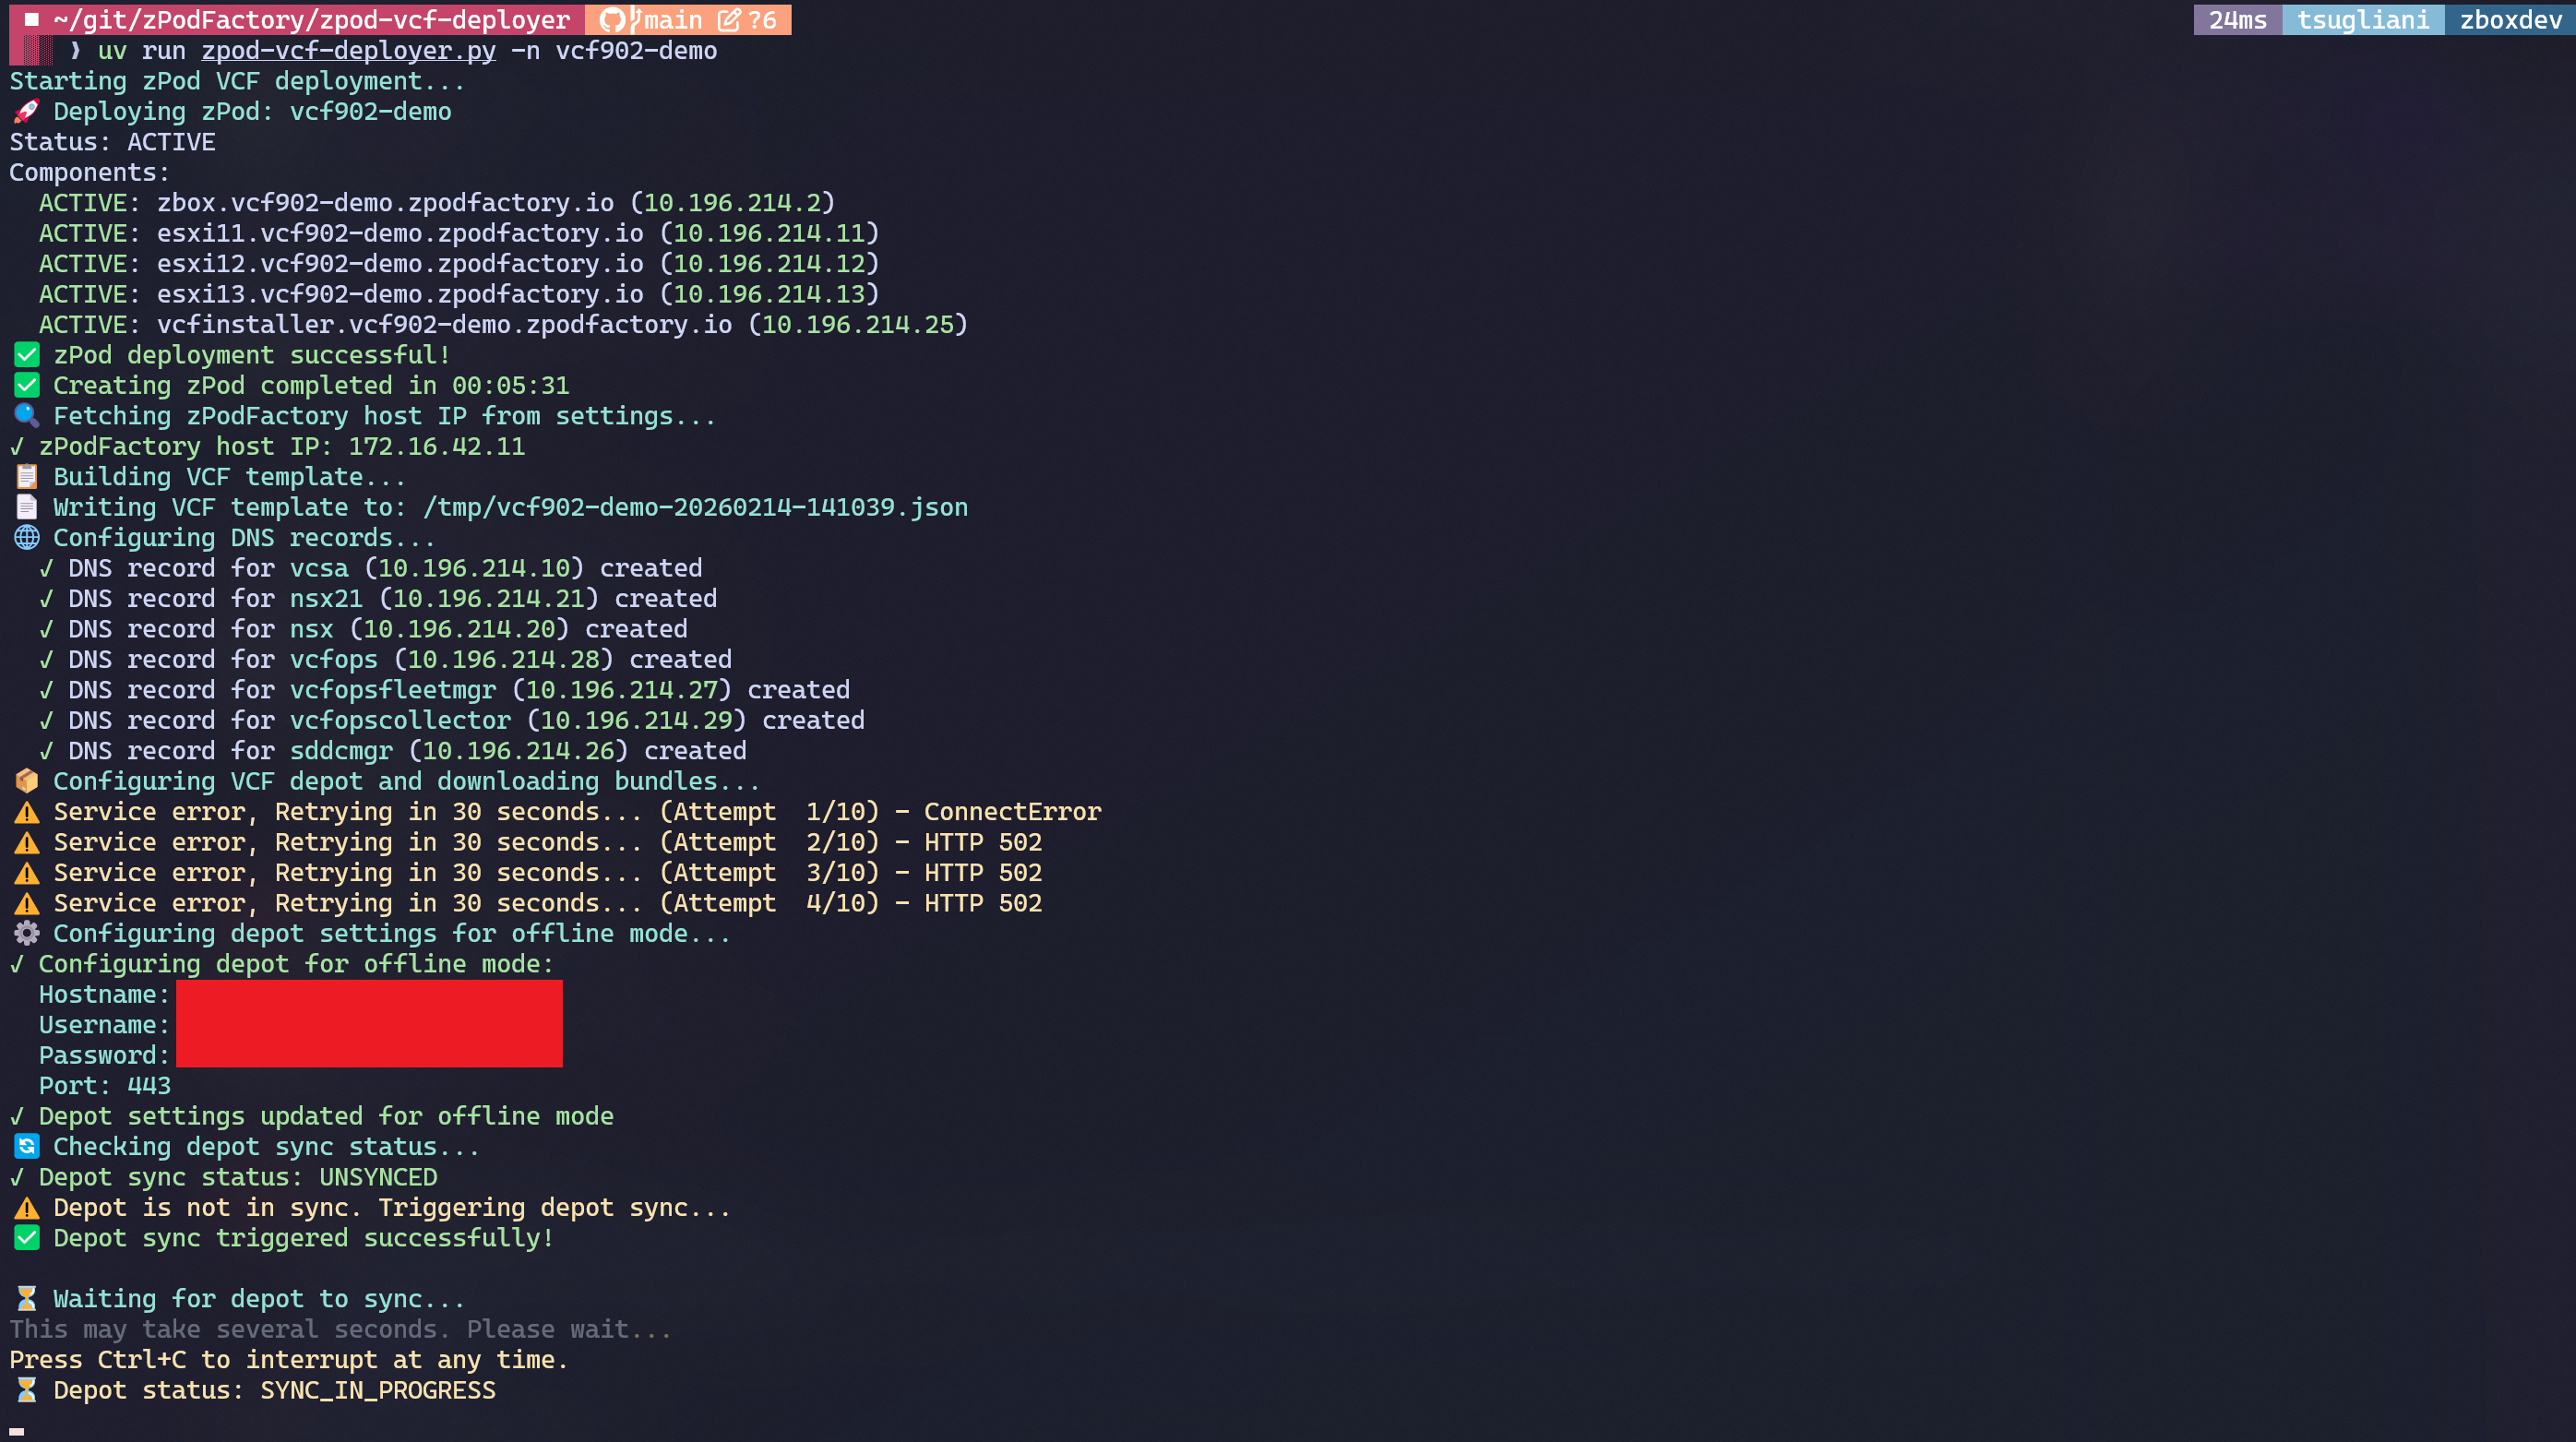Viewport: 2576px width, 1442px height.
Task: Click the edit pencil icon in the prompt bar
Action: point(729,20)
